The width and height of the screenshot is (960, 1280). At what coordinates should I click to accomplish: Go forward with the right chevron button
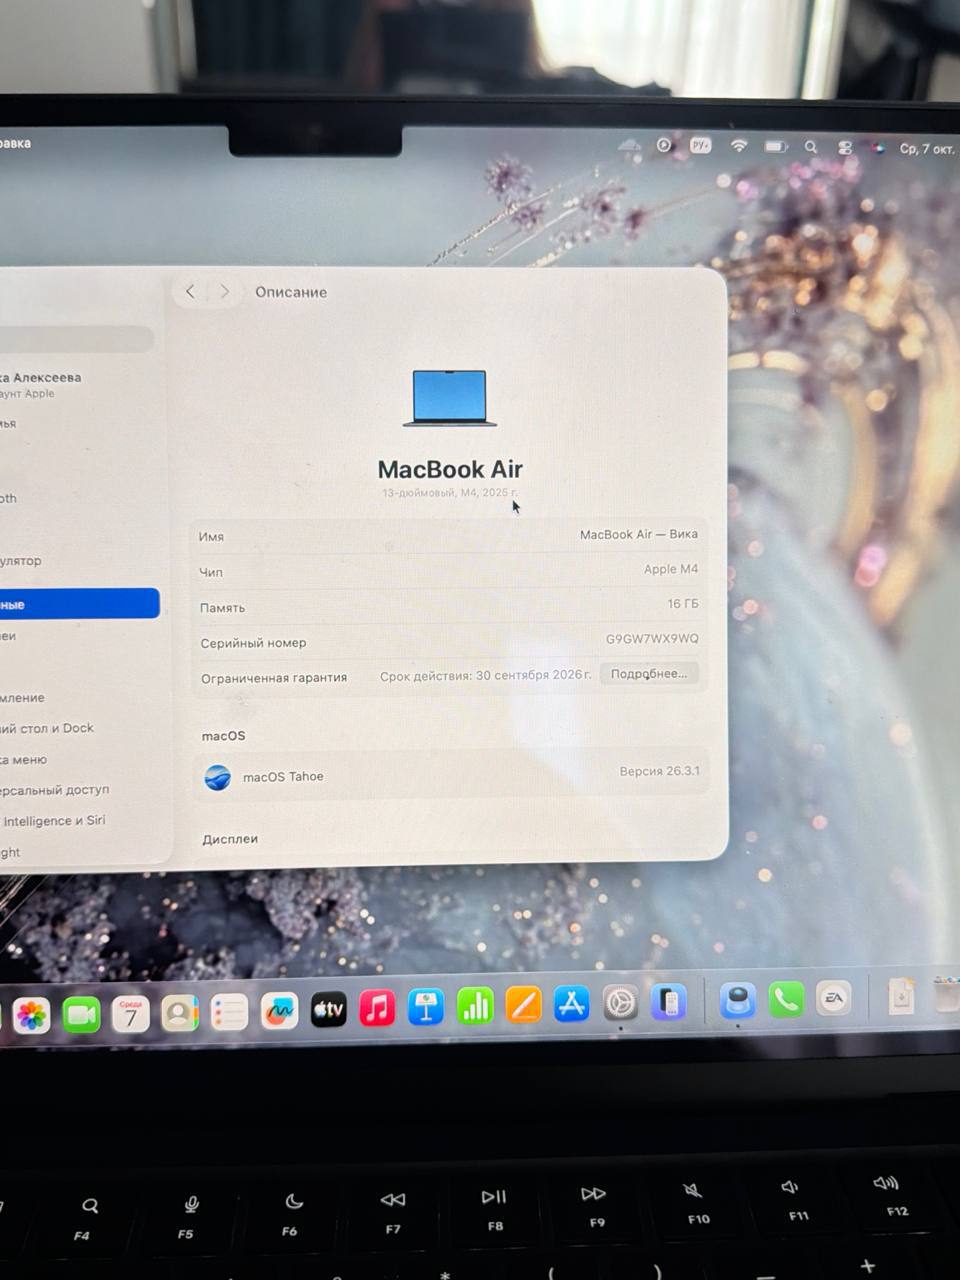point(225,291)
